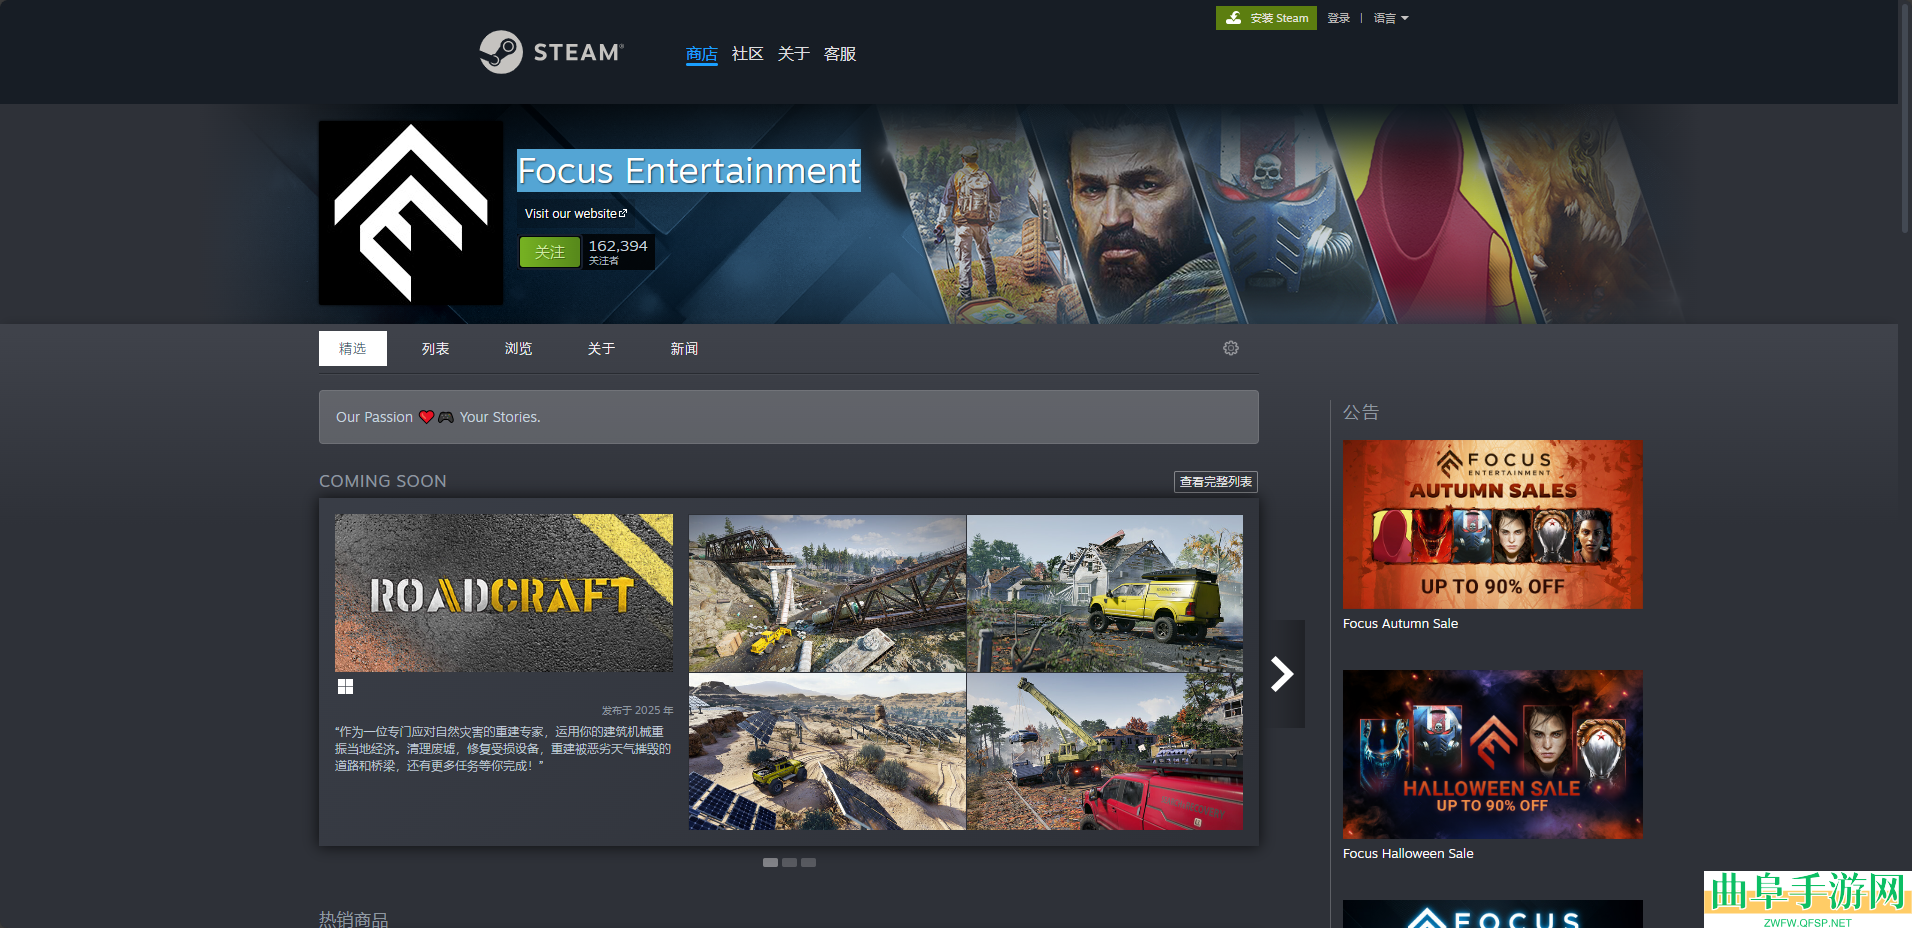
Task: View the RoadCraft solar panel desert screenshot
Action: [827, 751]
